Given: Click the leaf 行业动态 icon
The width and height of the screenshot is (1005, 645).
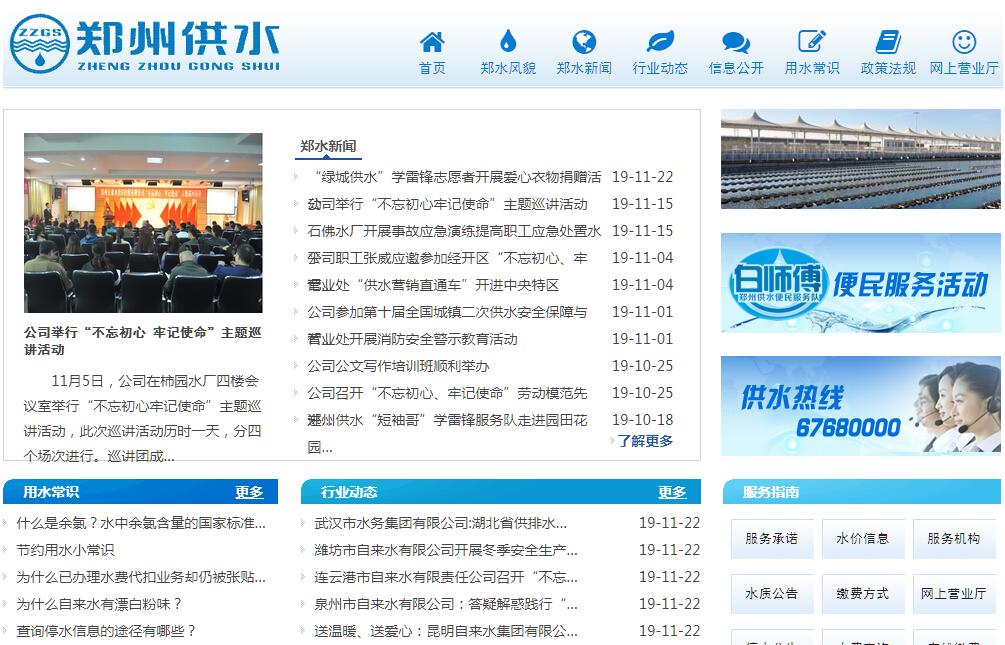Looking at the screenshot, I should 660,42.
